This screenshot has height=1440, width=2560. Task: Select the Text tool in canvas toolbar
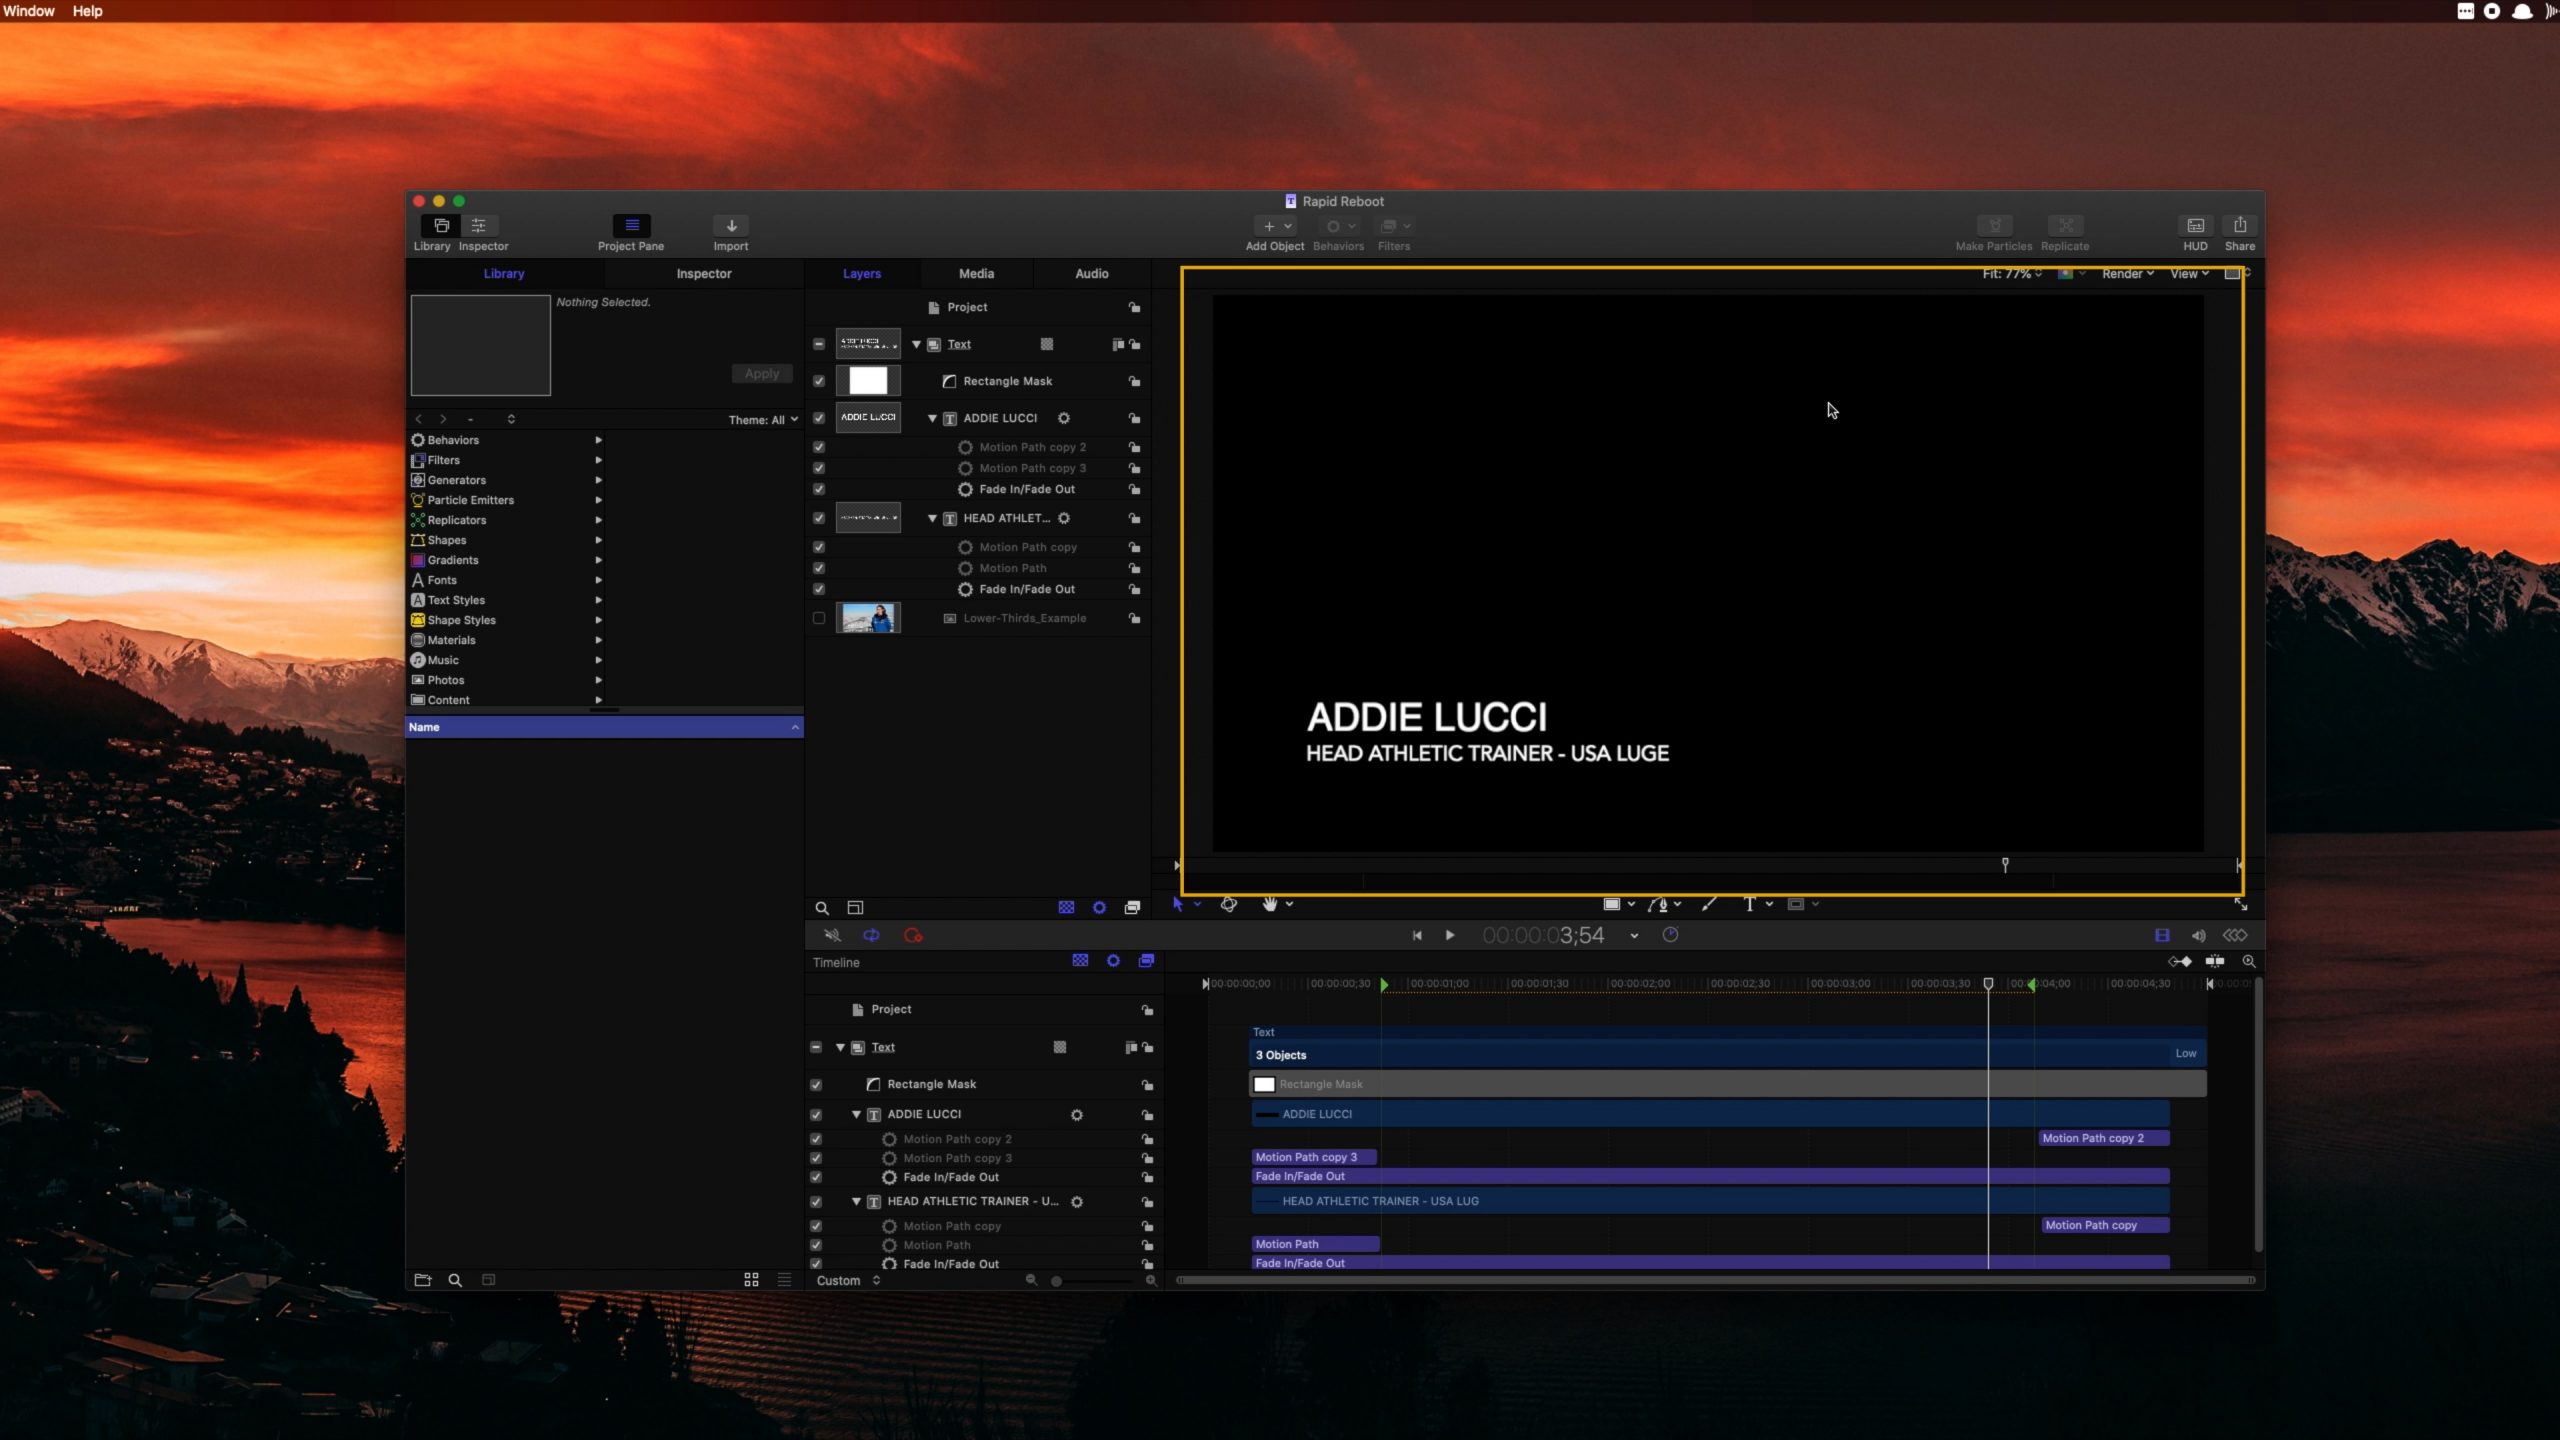[1749, 904]
